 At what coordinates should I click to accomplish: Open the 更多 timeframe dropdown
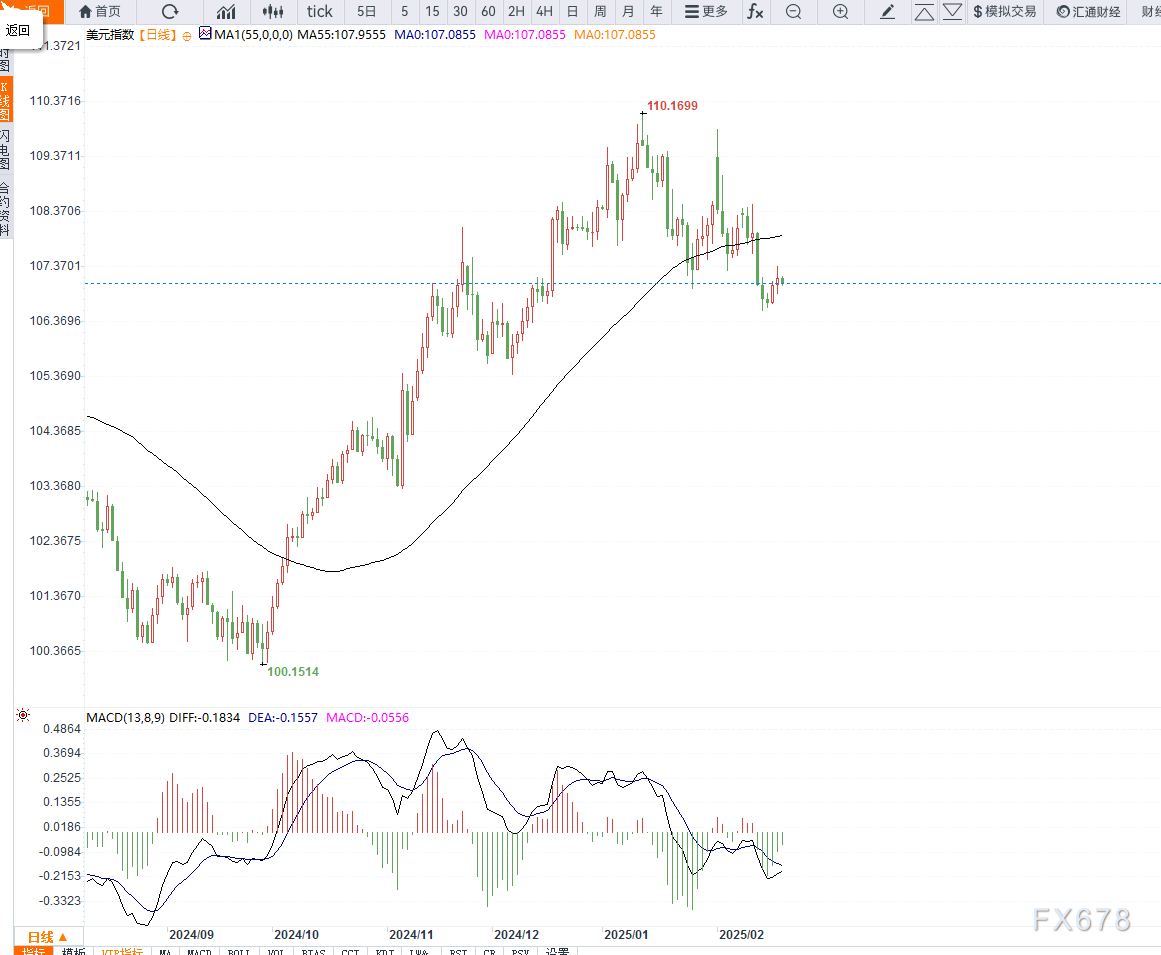[x=704, y=12]
